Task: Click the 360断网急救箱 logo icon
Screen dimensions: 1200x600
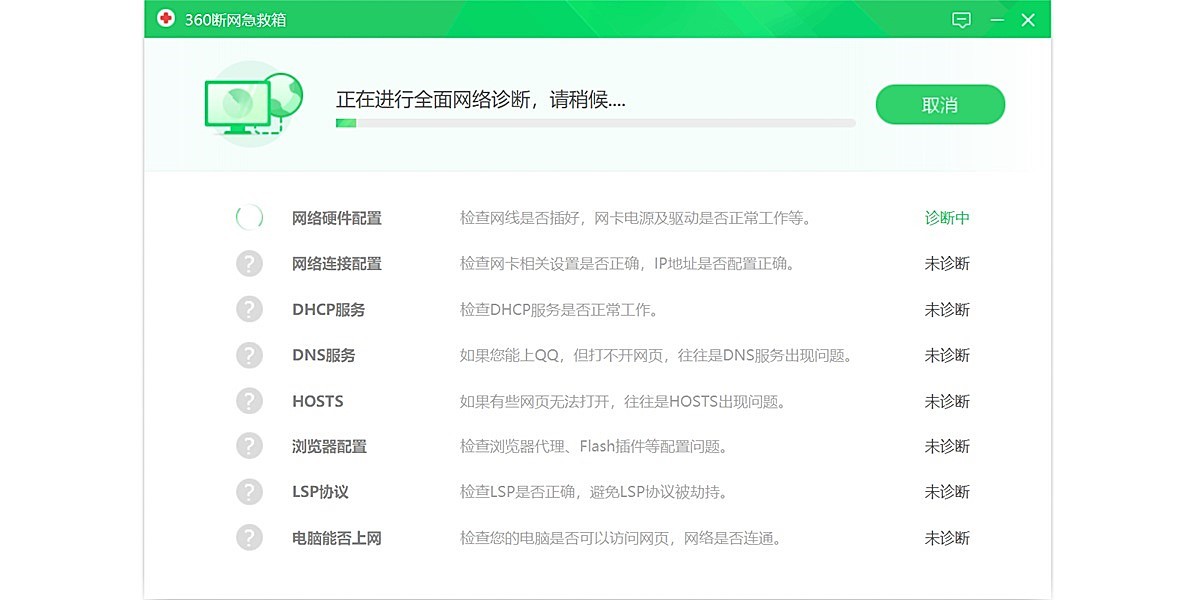Action: click(166, 18)
